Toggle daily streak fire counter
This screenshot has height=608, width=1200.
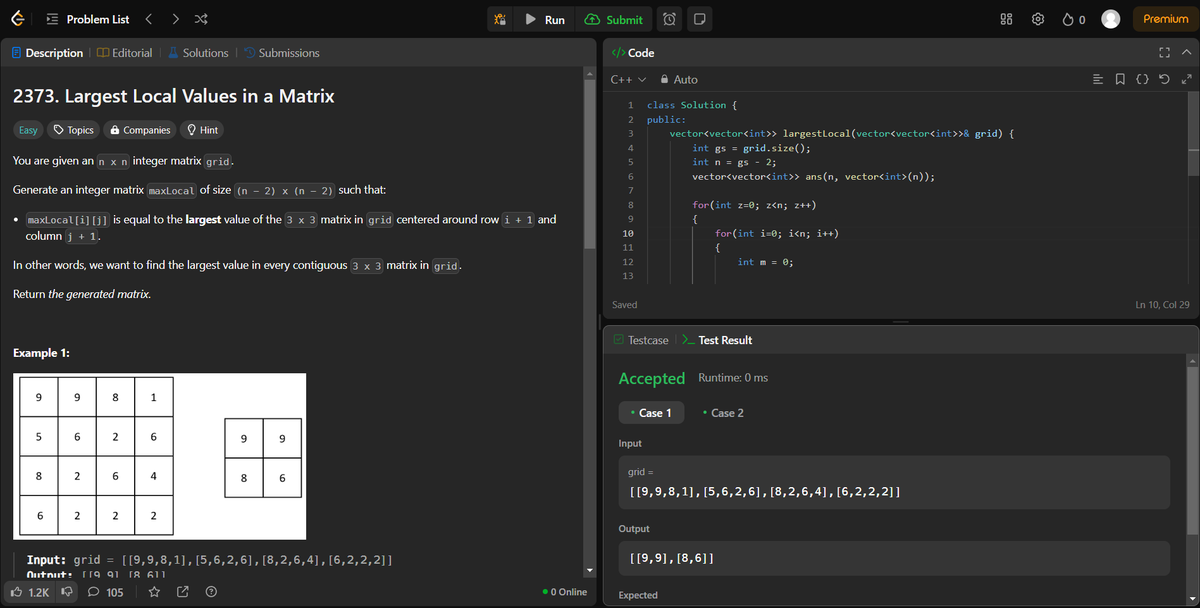(1070, 18)
